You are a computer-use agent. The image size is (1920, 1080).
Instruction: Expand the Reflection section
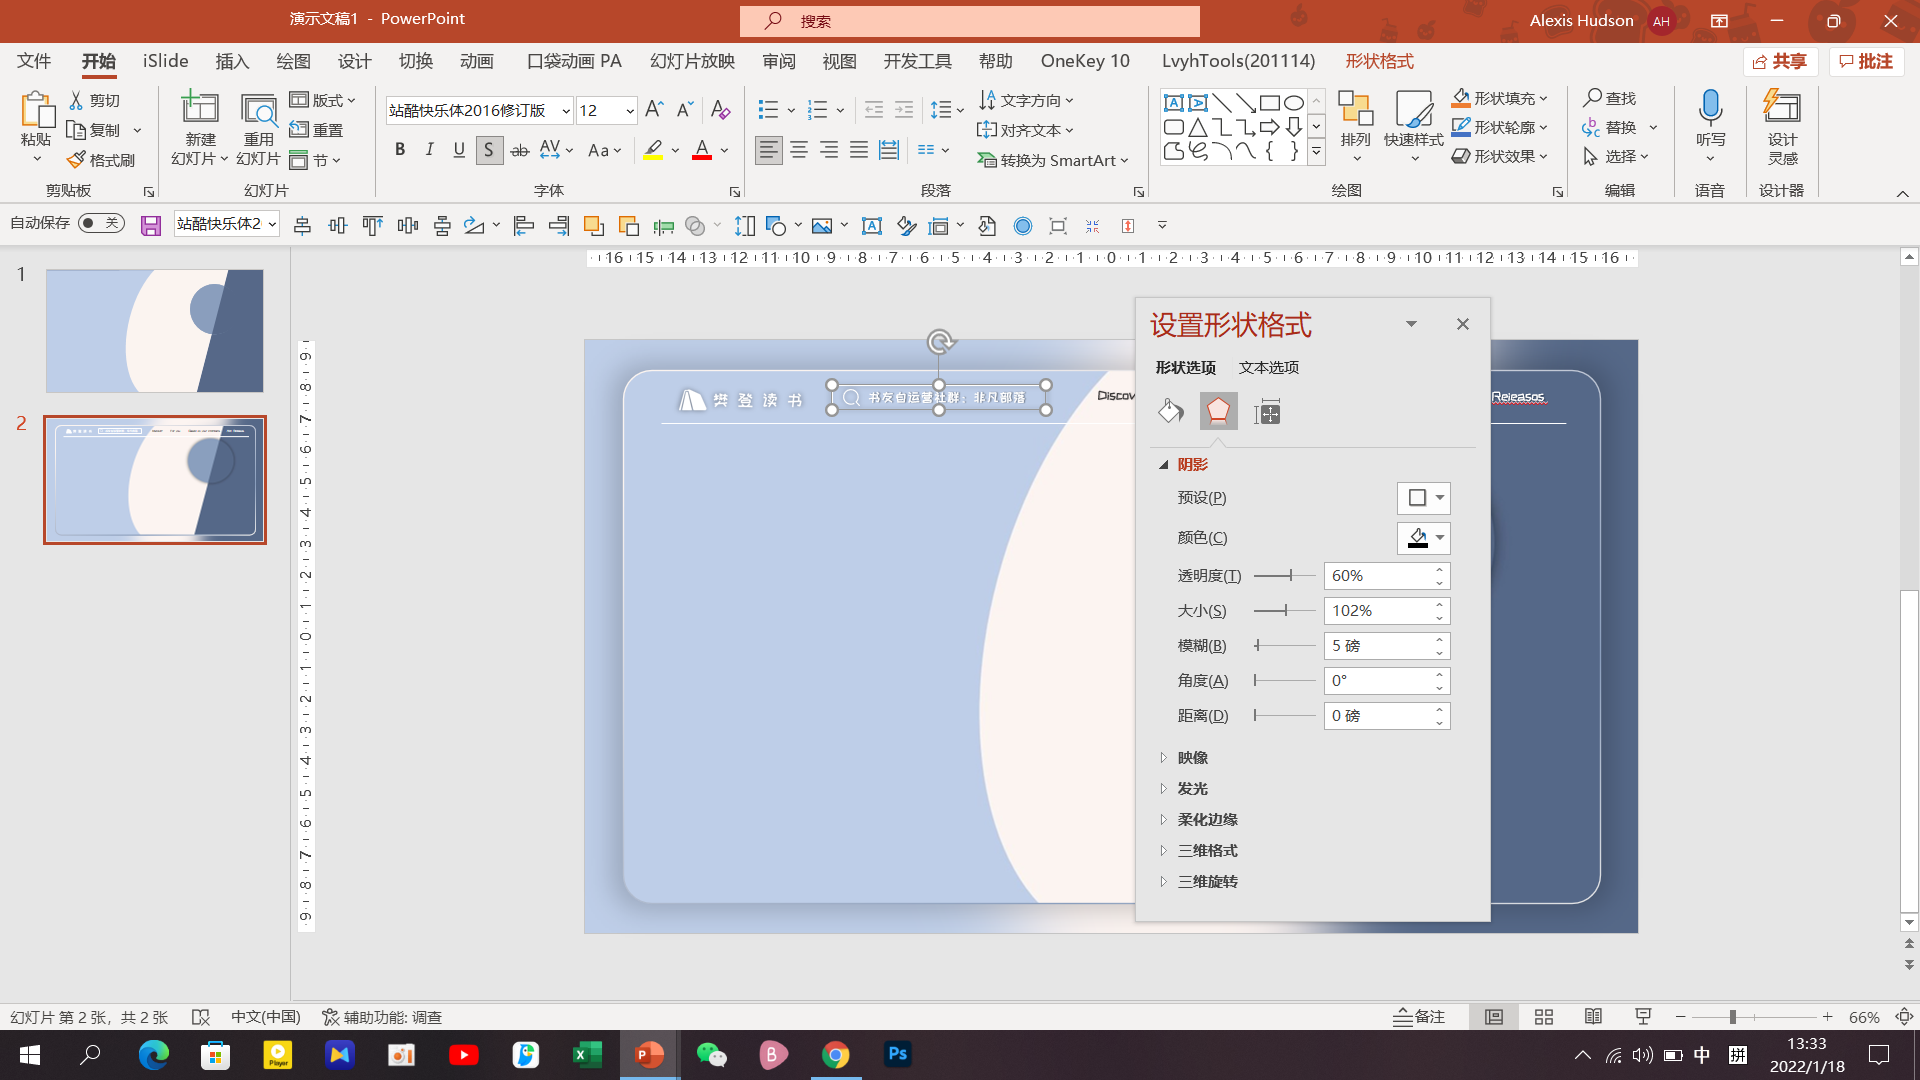coord(1192,758)
